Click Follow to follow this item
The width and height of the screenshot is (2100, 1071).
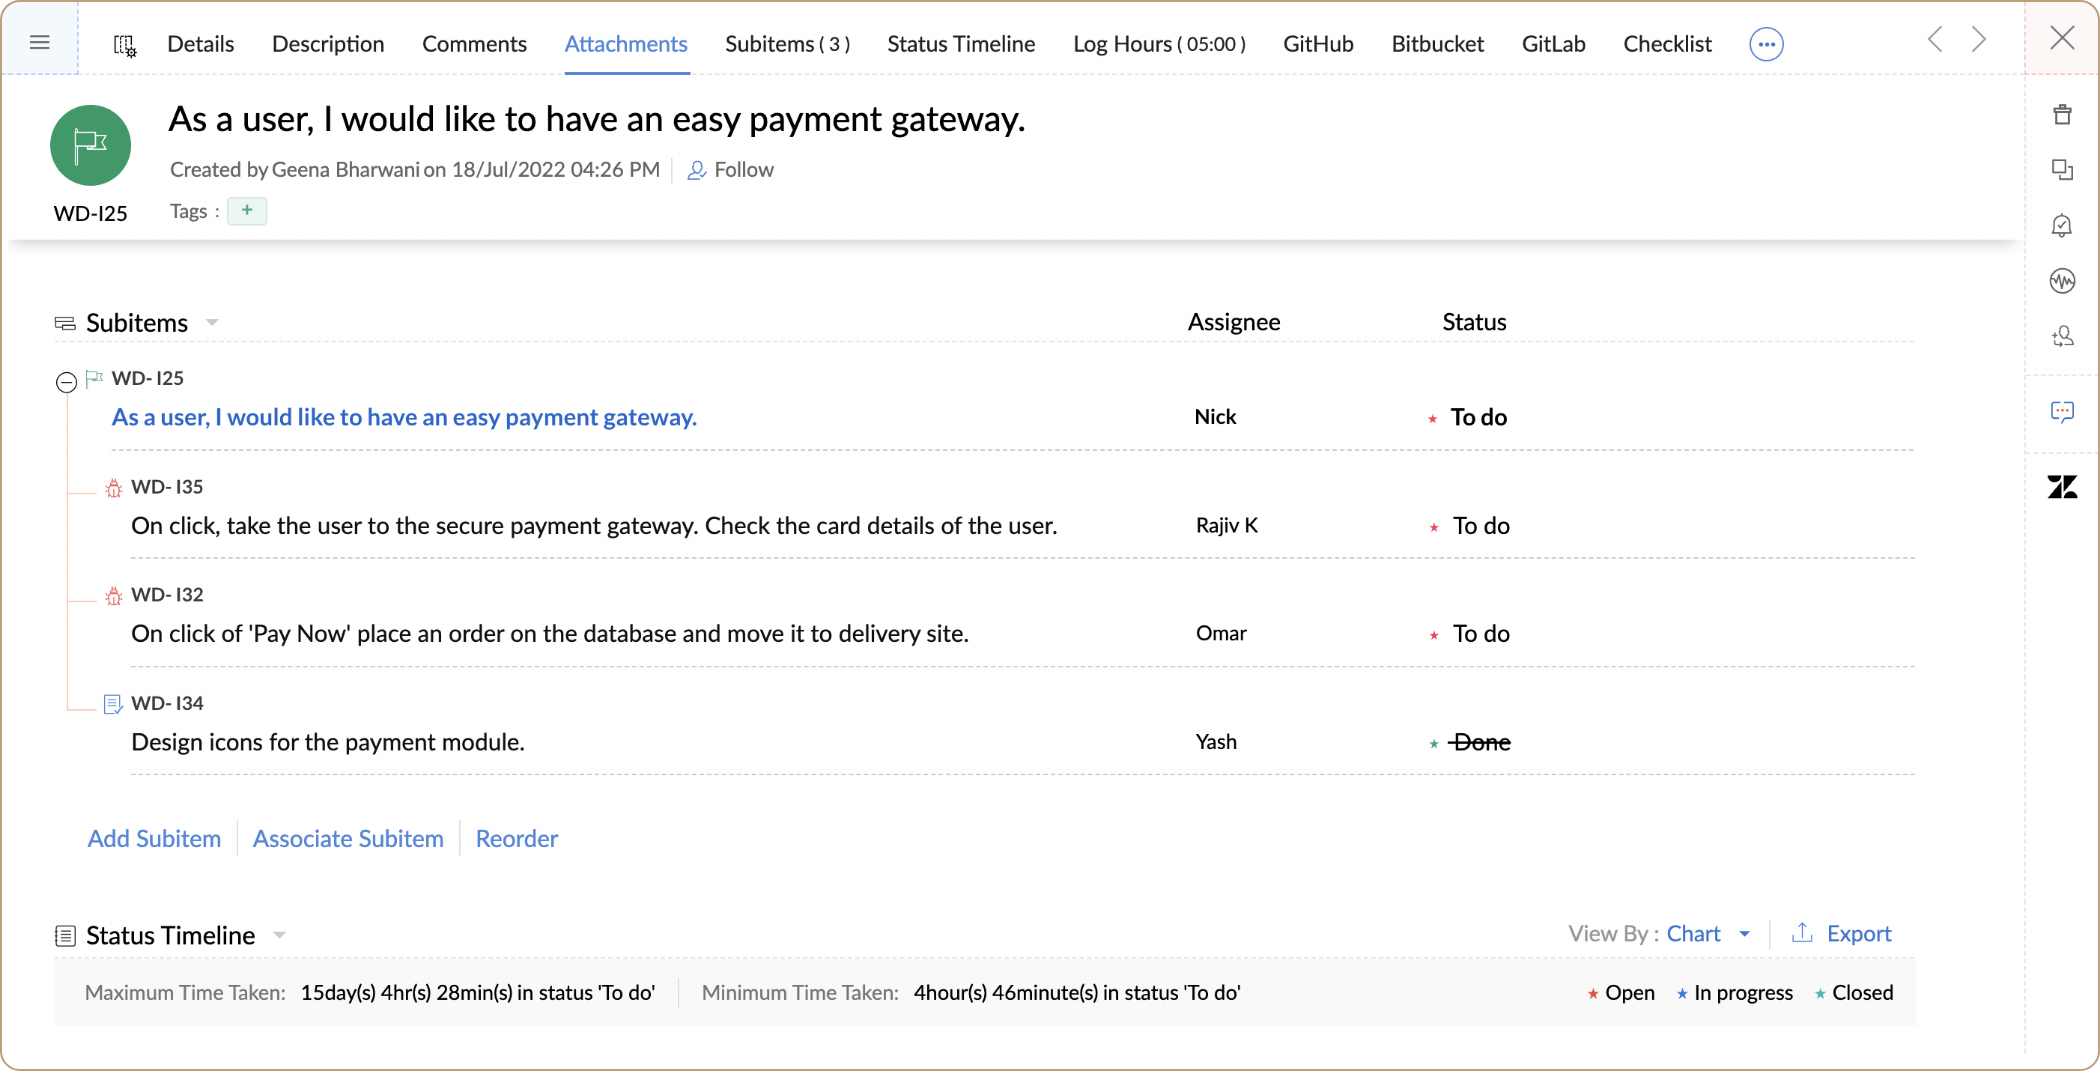pyautogui.click(x=731, y=170)
